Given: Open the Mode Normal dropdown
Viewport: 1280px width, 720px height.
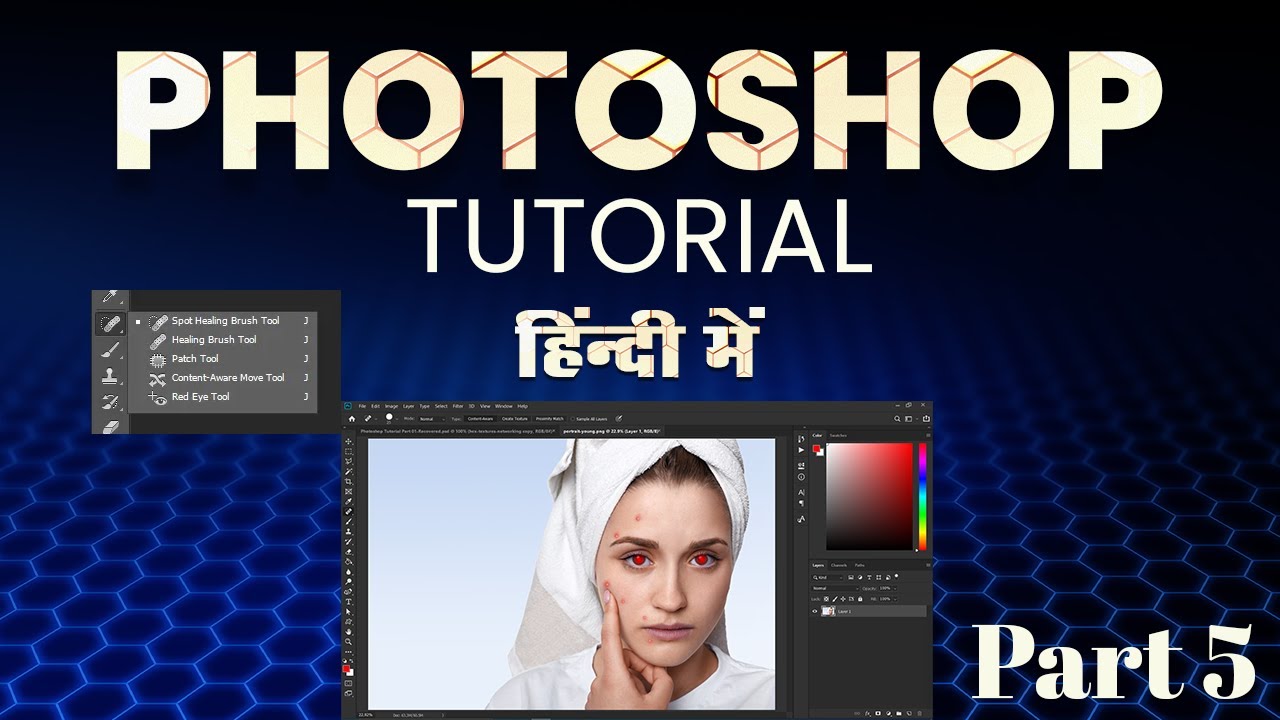Looking at the screenshot, I should (431, 419).
